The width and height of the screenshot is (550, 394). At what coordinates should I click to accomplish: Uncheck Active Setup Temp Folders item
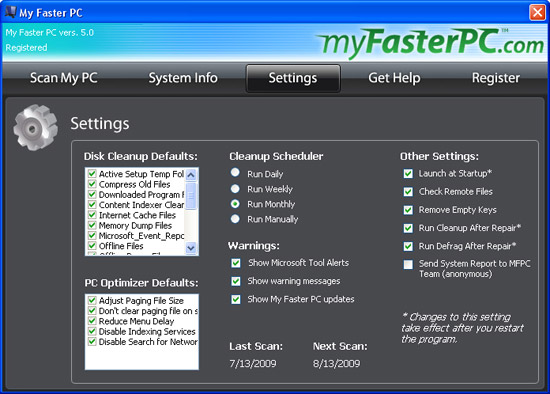point(92,174)
